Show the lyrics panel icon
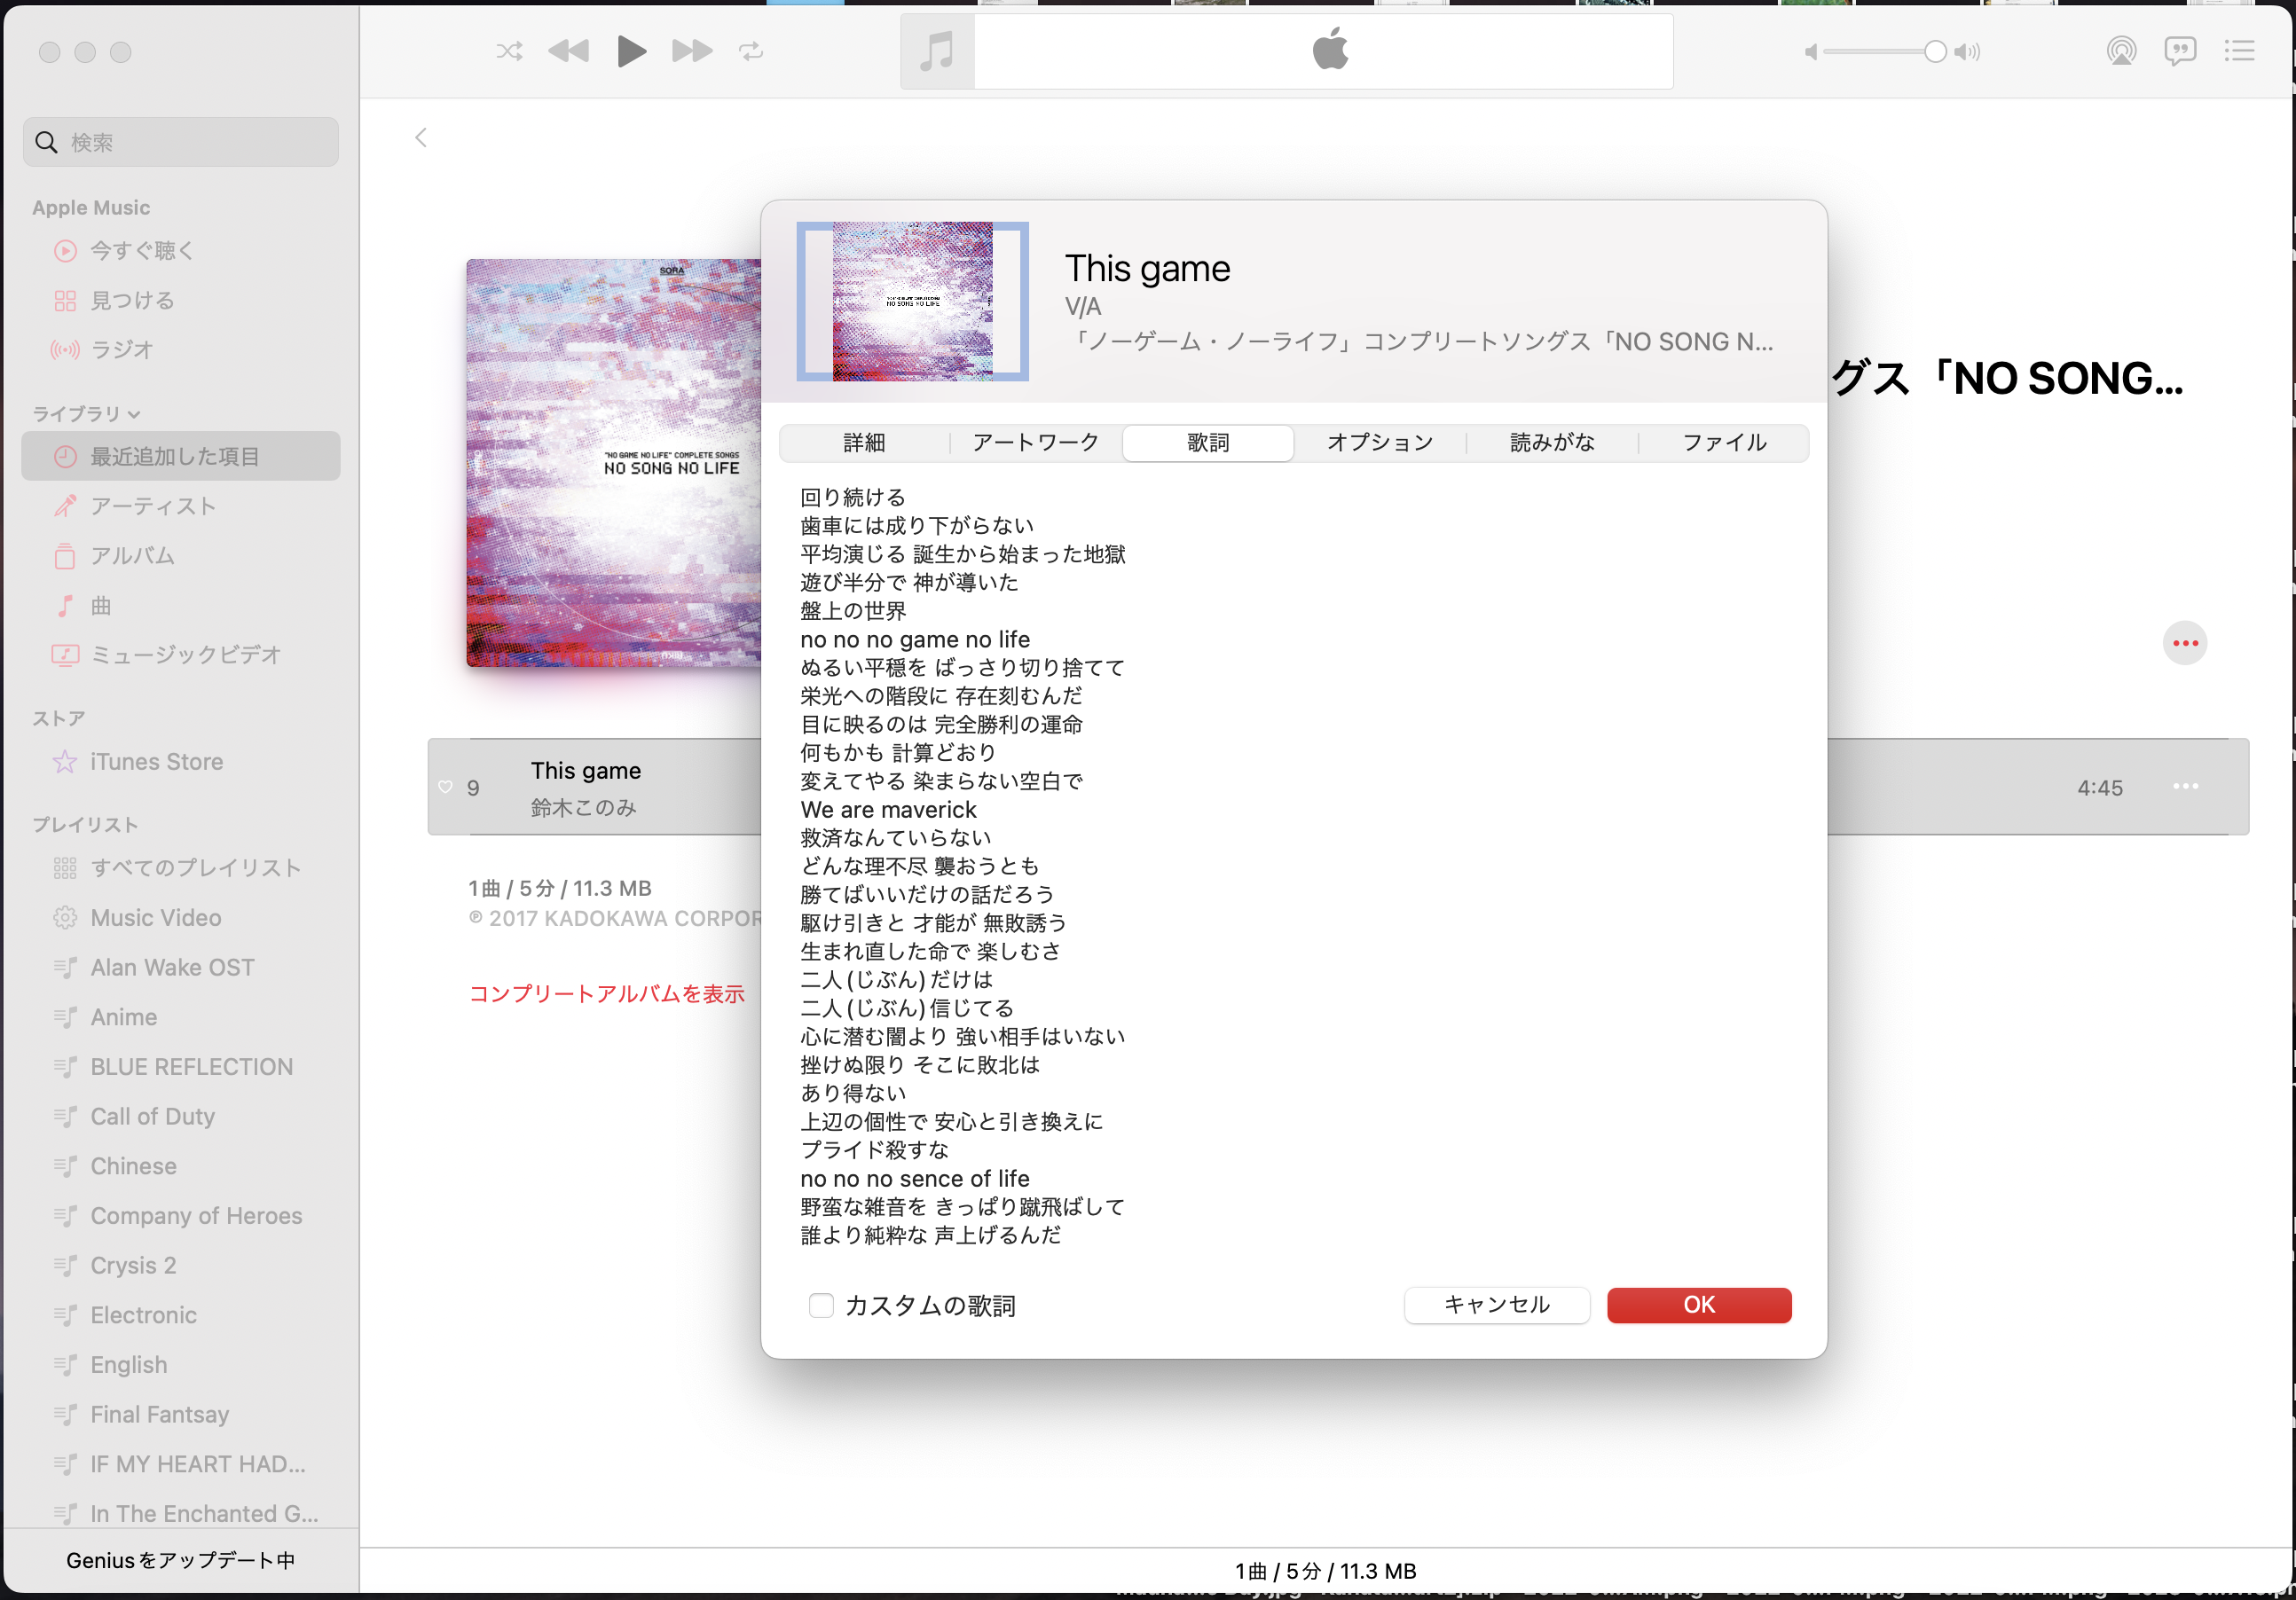Screen dimensions: 2296x1600 pyautogui.click(x=2180, y=51)
